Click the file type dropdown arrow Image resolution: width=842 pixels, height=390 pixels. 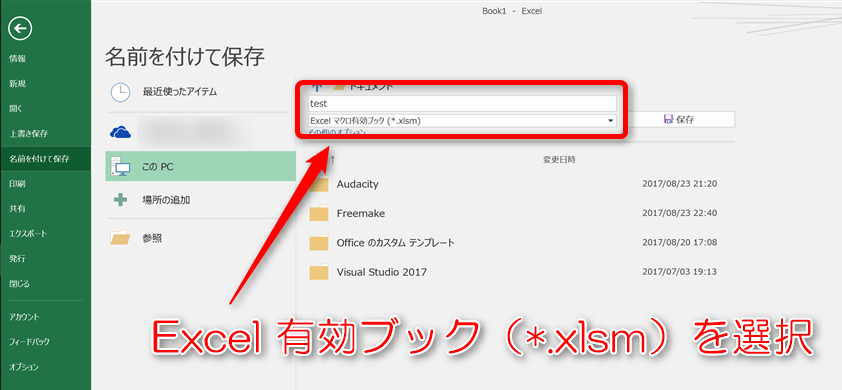pos(611,121)
